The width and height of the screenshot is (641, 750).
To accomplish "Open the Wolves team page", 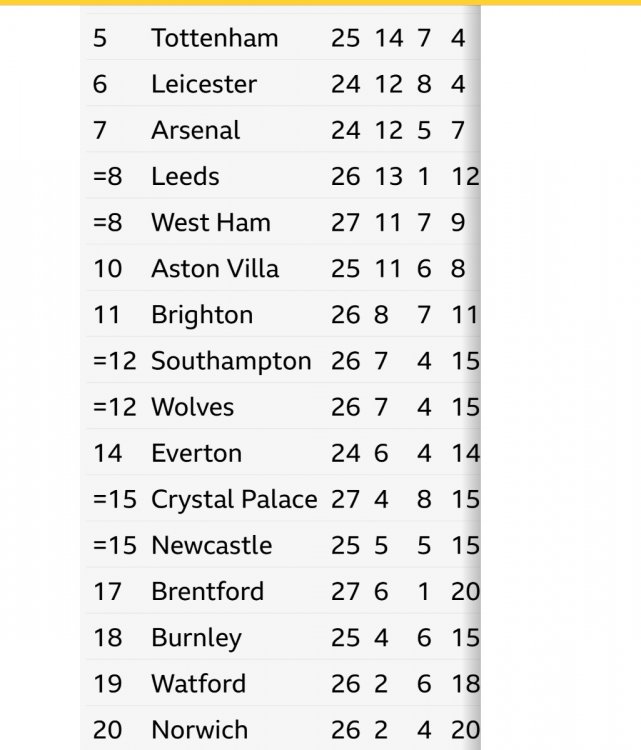I will 192,407.
